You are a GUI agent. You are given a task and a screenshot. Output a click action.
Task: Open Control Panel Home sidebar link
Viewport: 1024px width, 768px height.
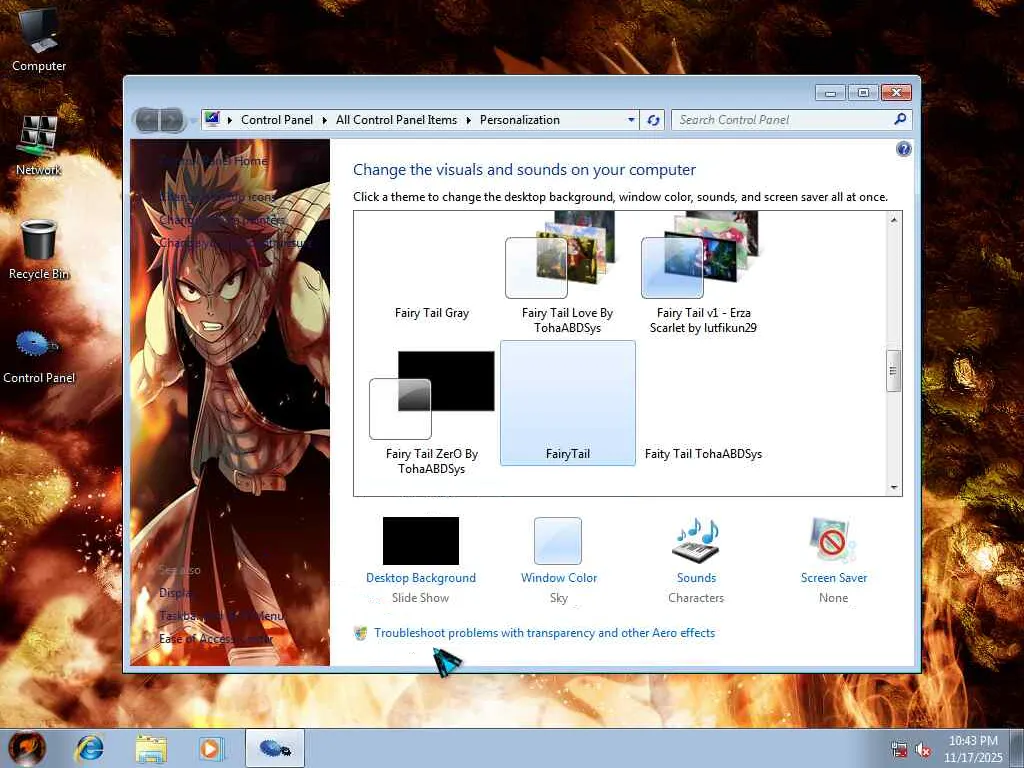point(214,161)
